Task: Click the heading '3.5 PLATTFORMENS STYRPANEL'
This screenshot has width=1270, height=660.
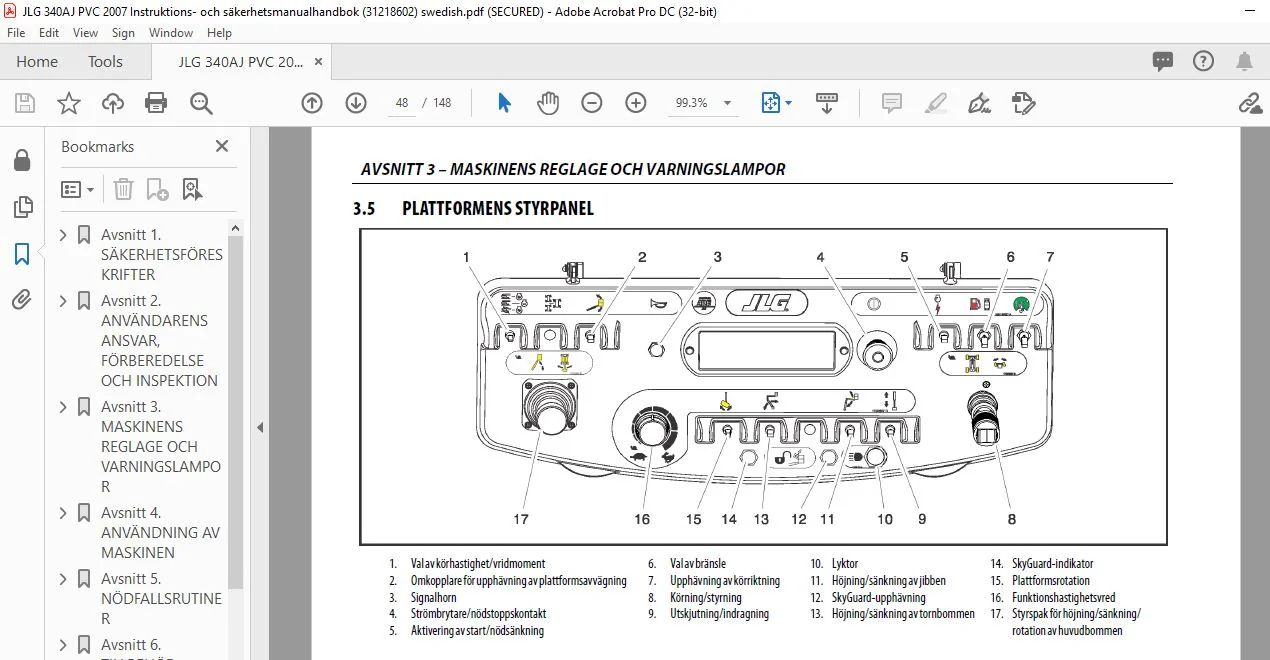Action: (473, 209)
